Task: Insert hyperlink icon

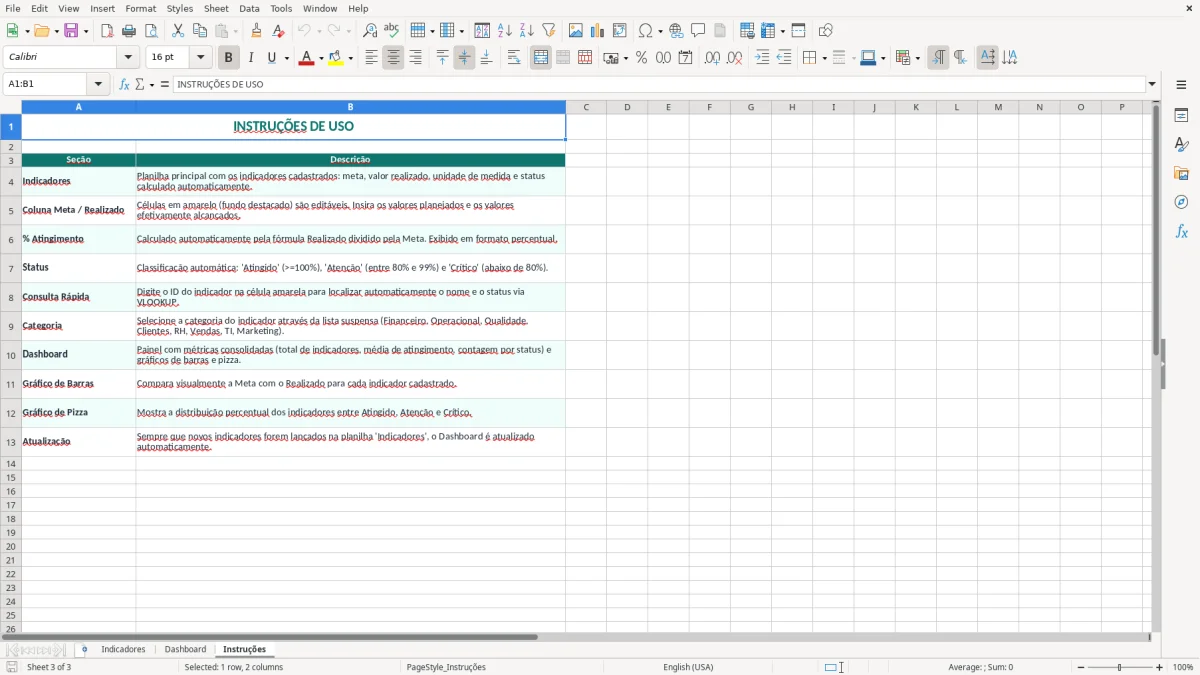Action: coord(676,31)
